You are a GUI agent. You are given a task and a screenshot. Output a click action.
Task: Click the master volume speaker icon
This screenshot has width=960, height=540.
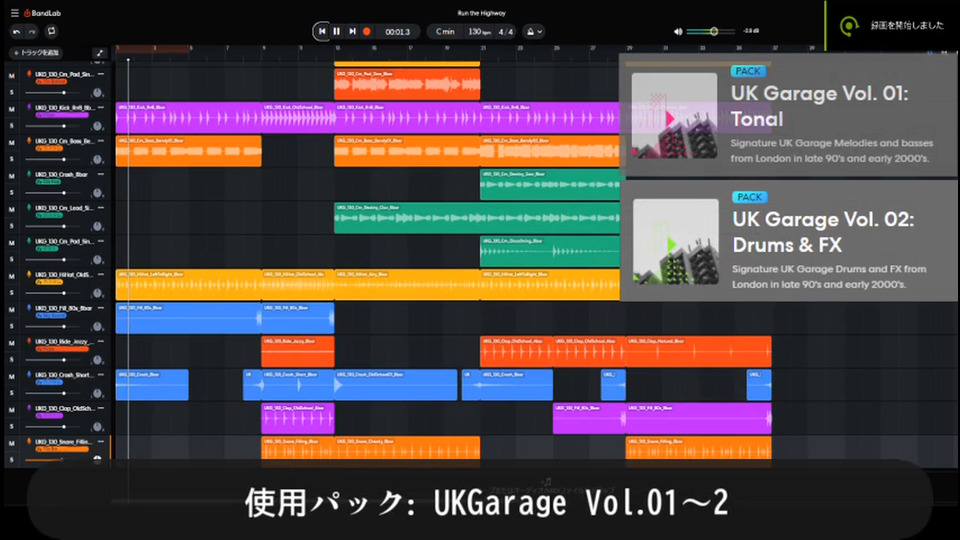[x=678, y=31]
